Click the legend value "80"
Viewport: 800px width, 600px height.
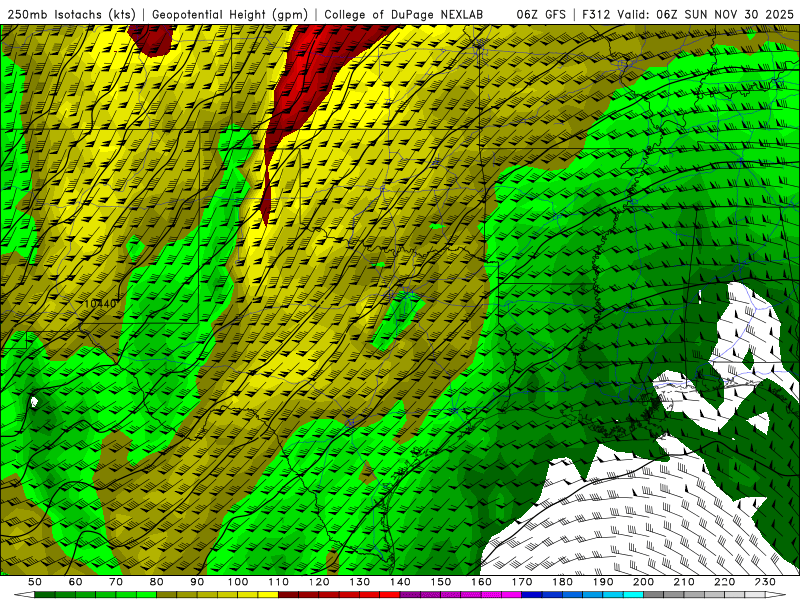[x=157, y=582]
